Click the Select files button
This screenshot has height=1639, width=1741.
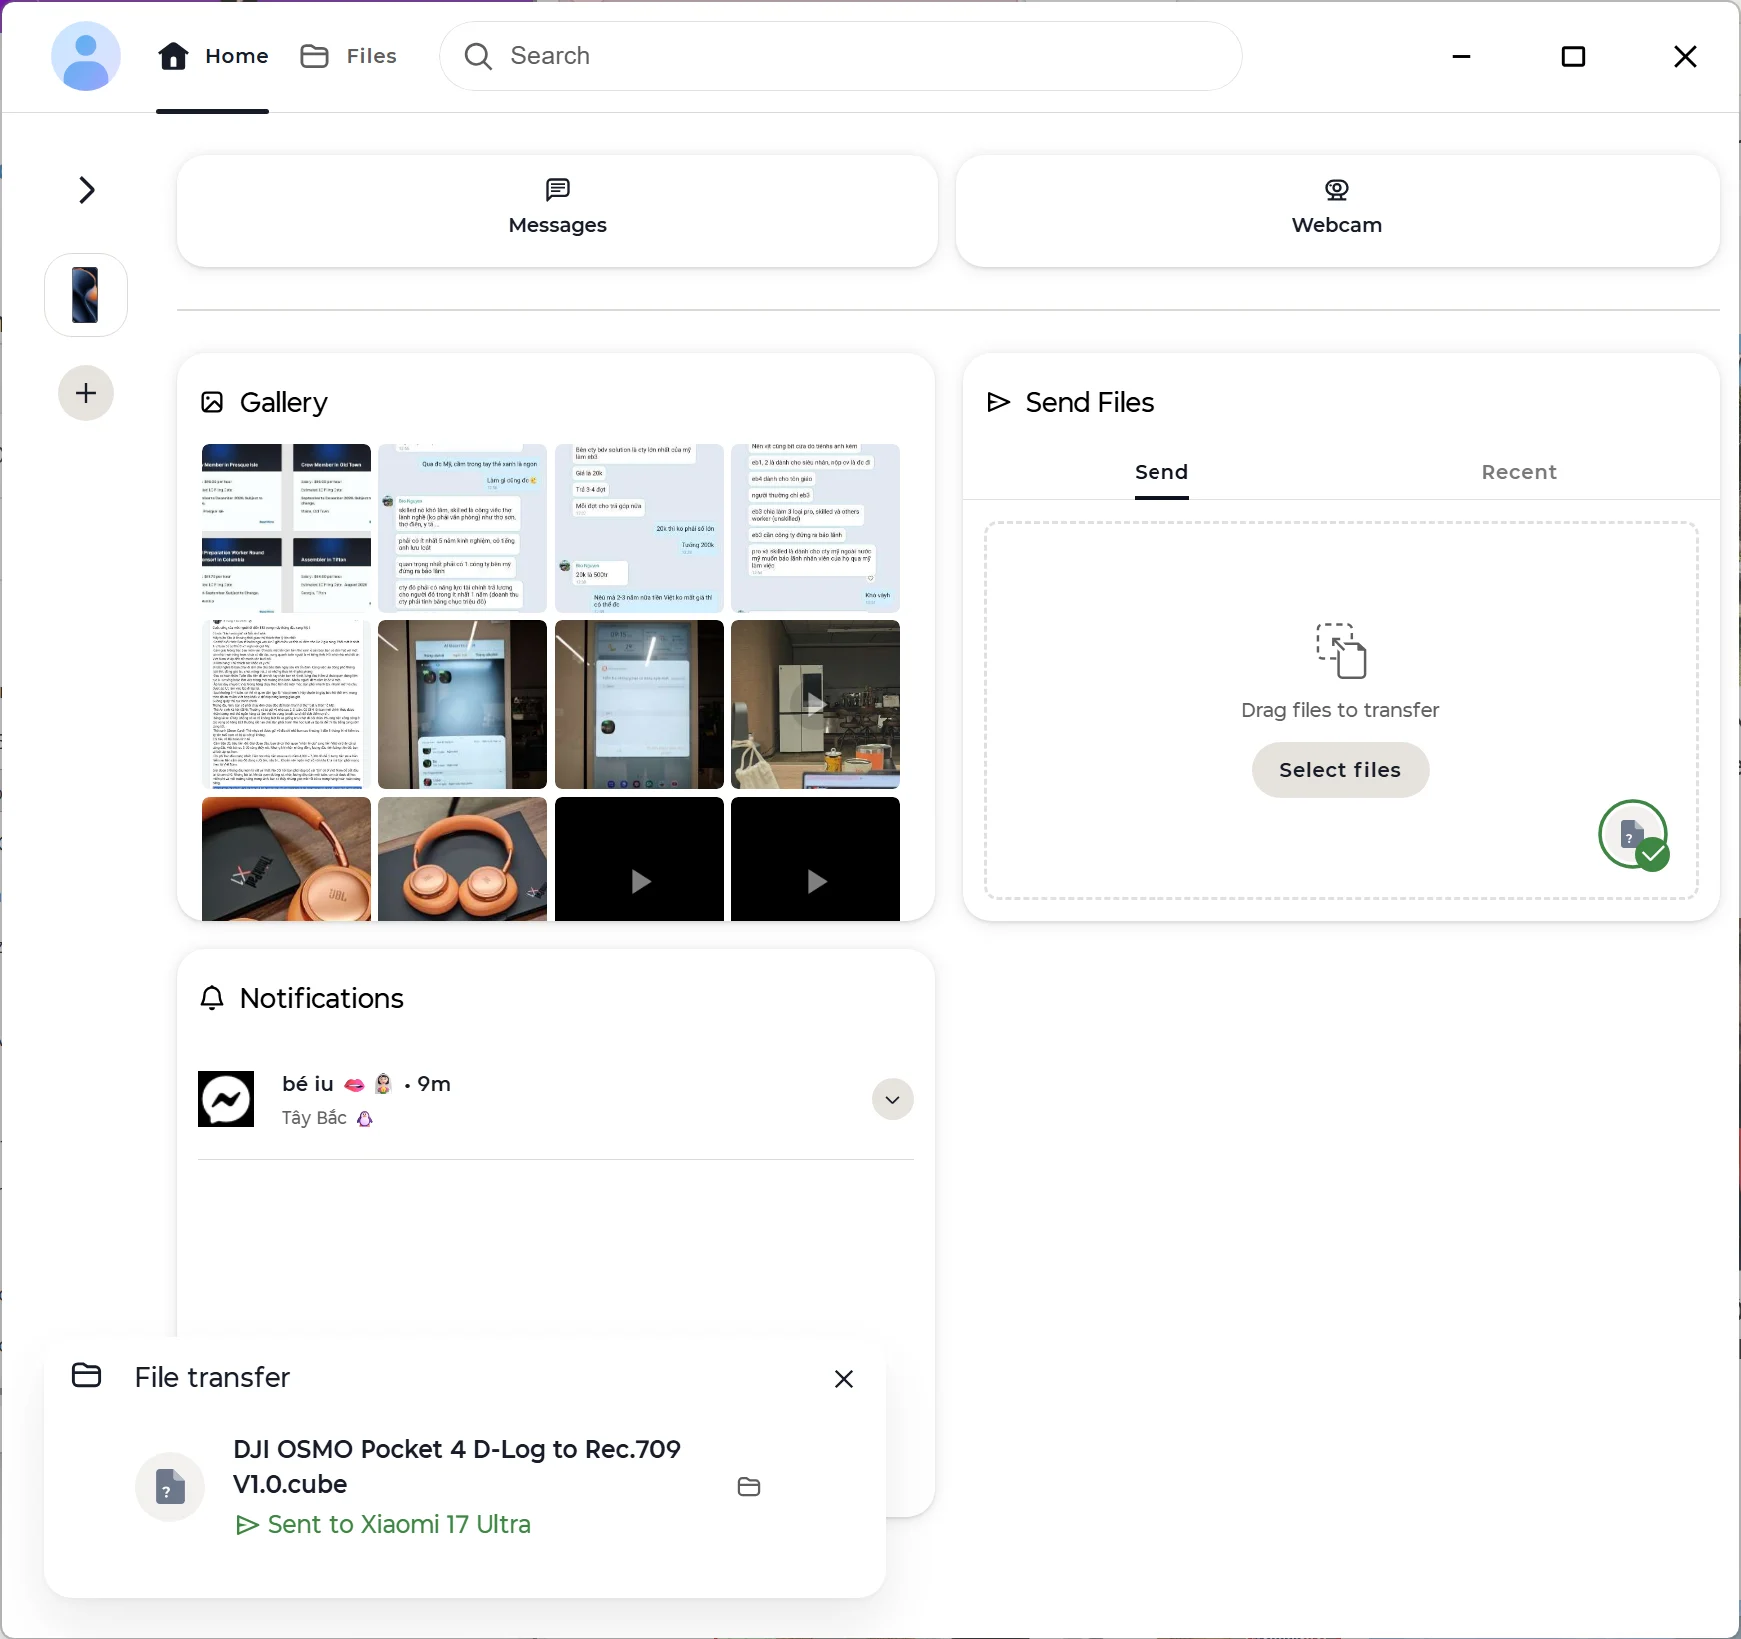coord(1340,770)
